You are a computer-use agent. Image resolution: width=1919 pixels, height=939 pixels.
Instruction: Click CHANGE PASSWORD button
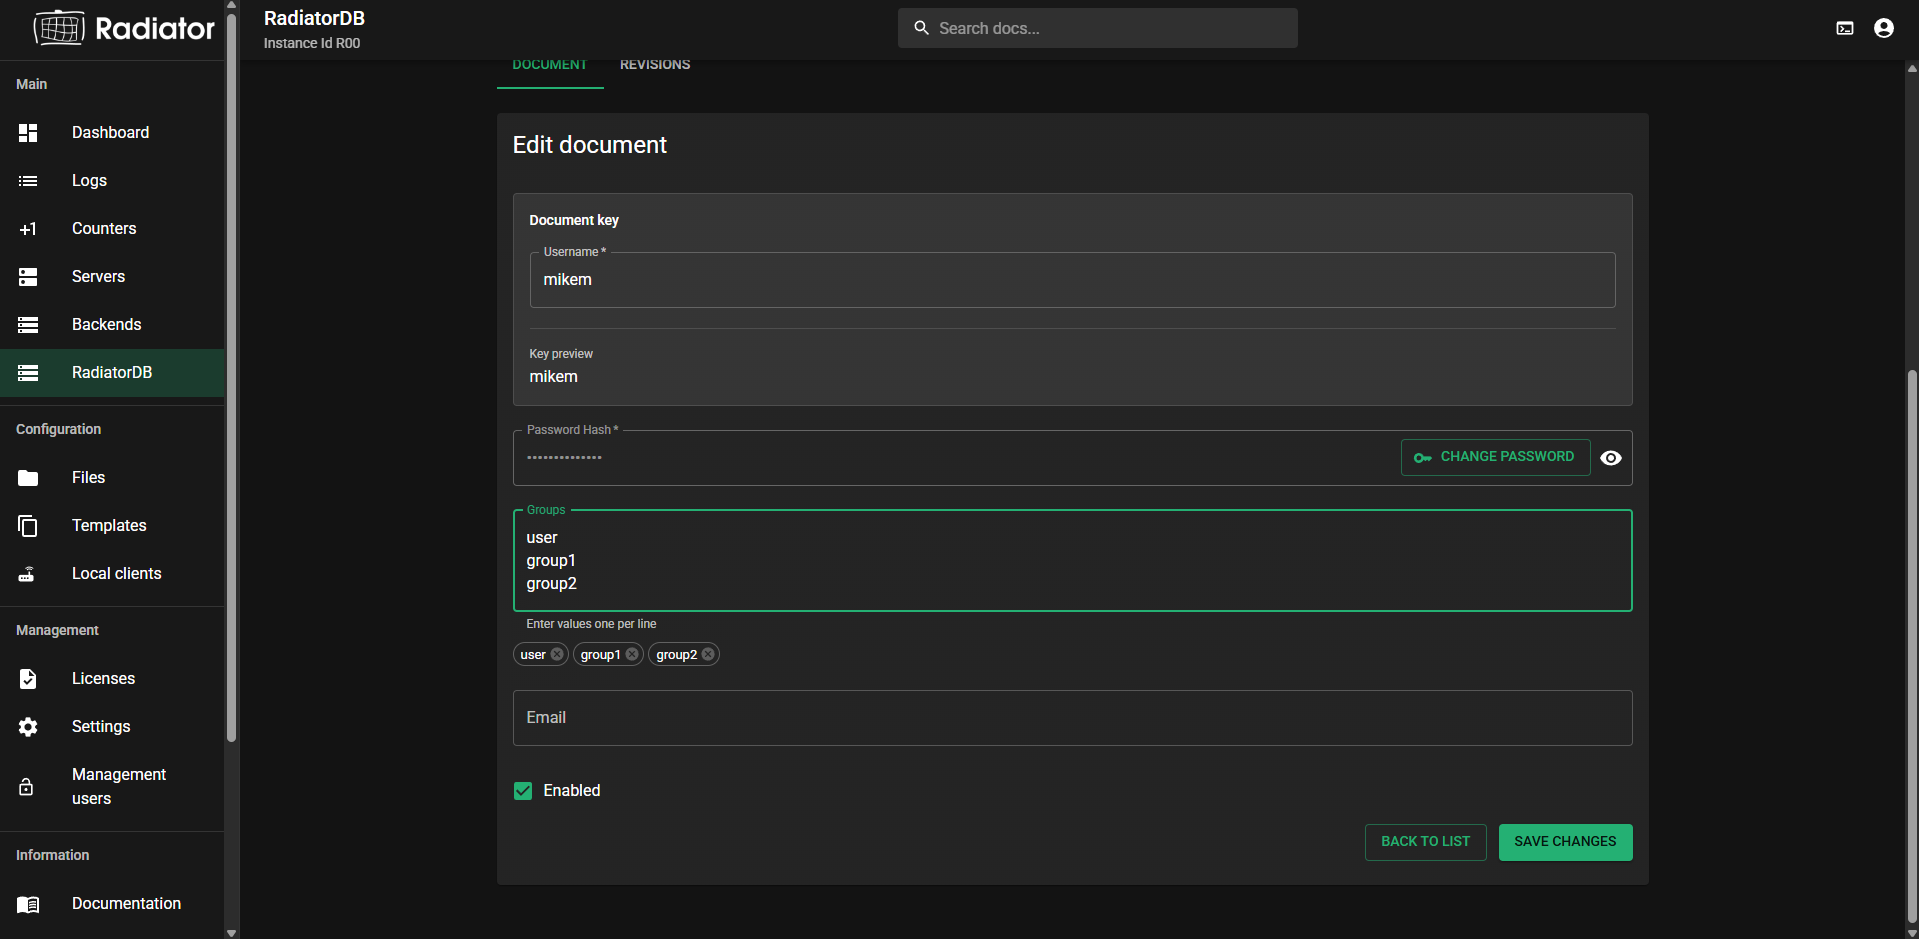[x=1495, y=457]
